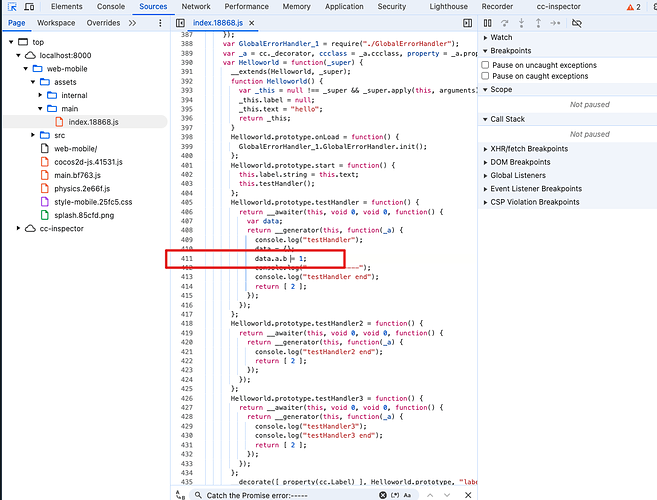Open the web-mobile/ document file
The height and width of the screenshot is (500, 657).
coord(75,149)
